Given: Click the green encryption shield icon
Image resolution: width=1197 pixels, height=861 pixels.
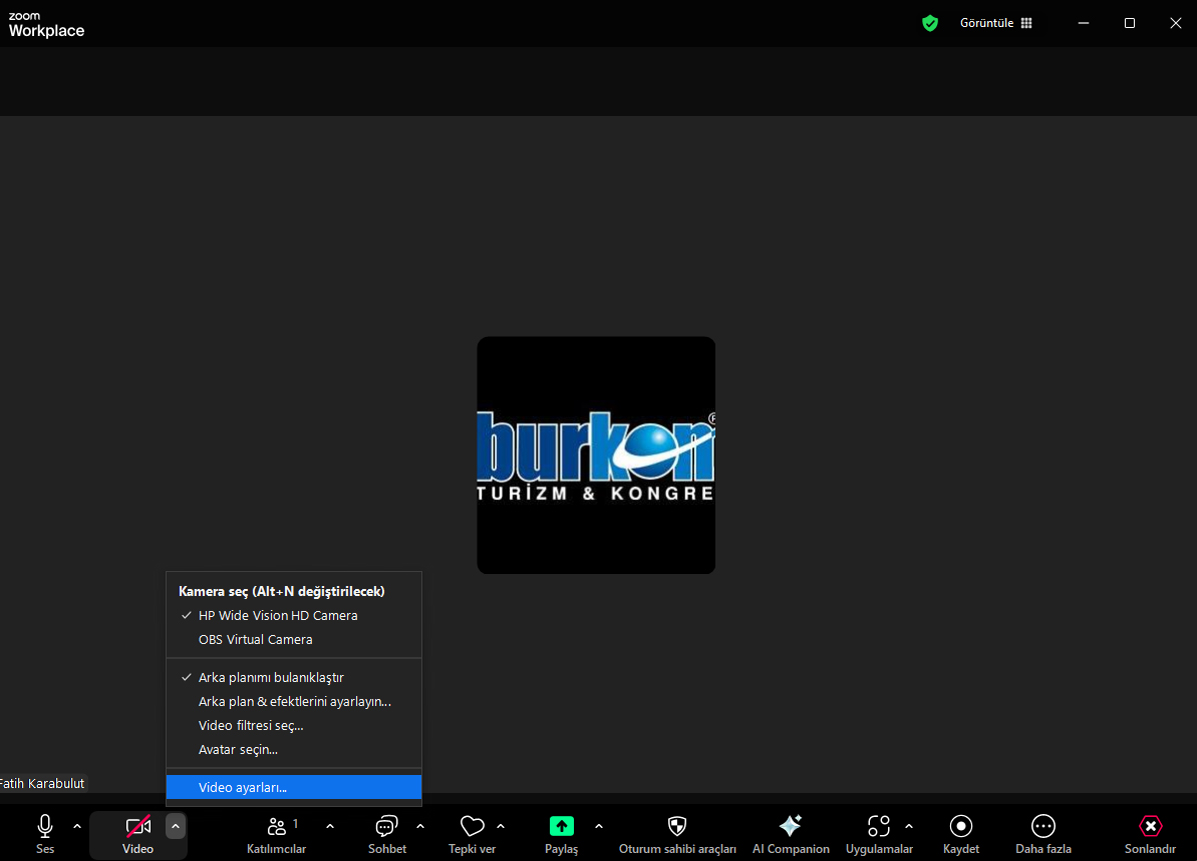Looking at the screenshot, I should 930,23.
